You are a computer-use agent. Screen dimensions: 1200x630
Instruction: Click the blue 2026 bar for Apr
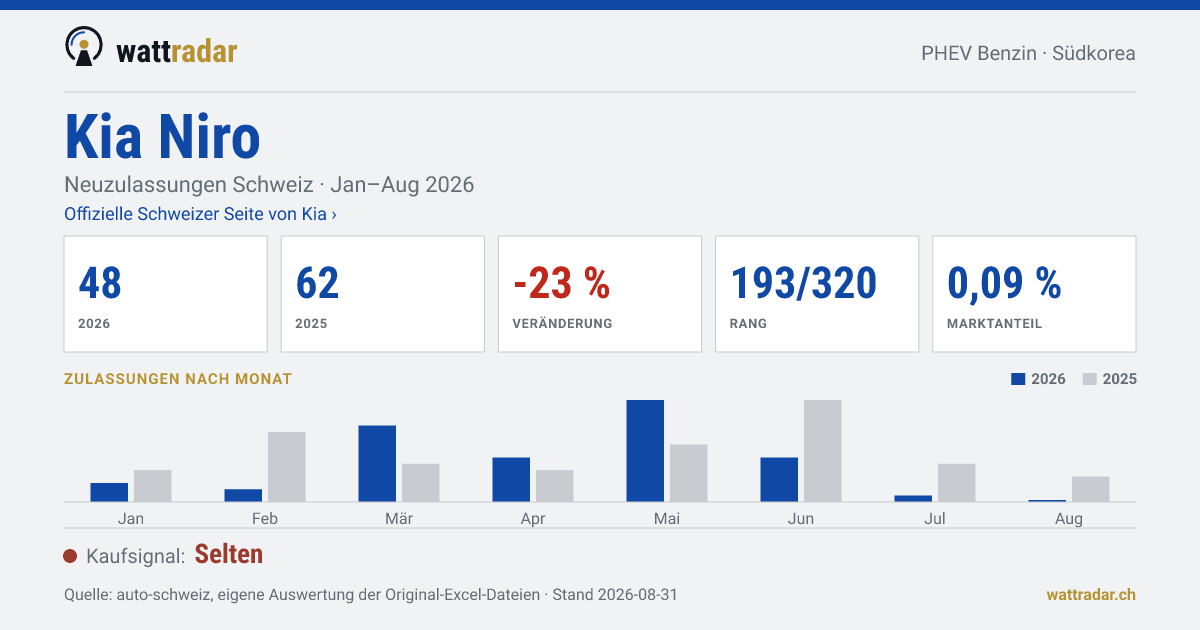point(511,480)
